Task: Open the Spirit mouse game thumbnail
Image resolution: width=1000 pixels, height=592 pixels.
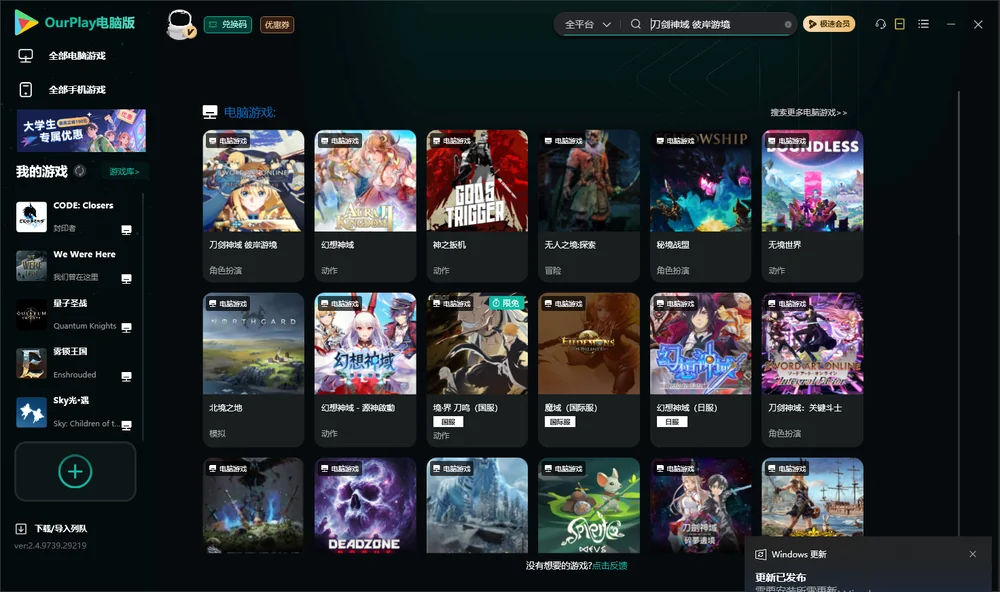Action: pos(589,505)
